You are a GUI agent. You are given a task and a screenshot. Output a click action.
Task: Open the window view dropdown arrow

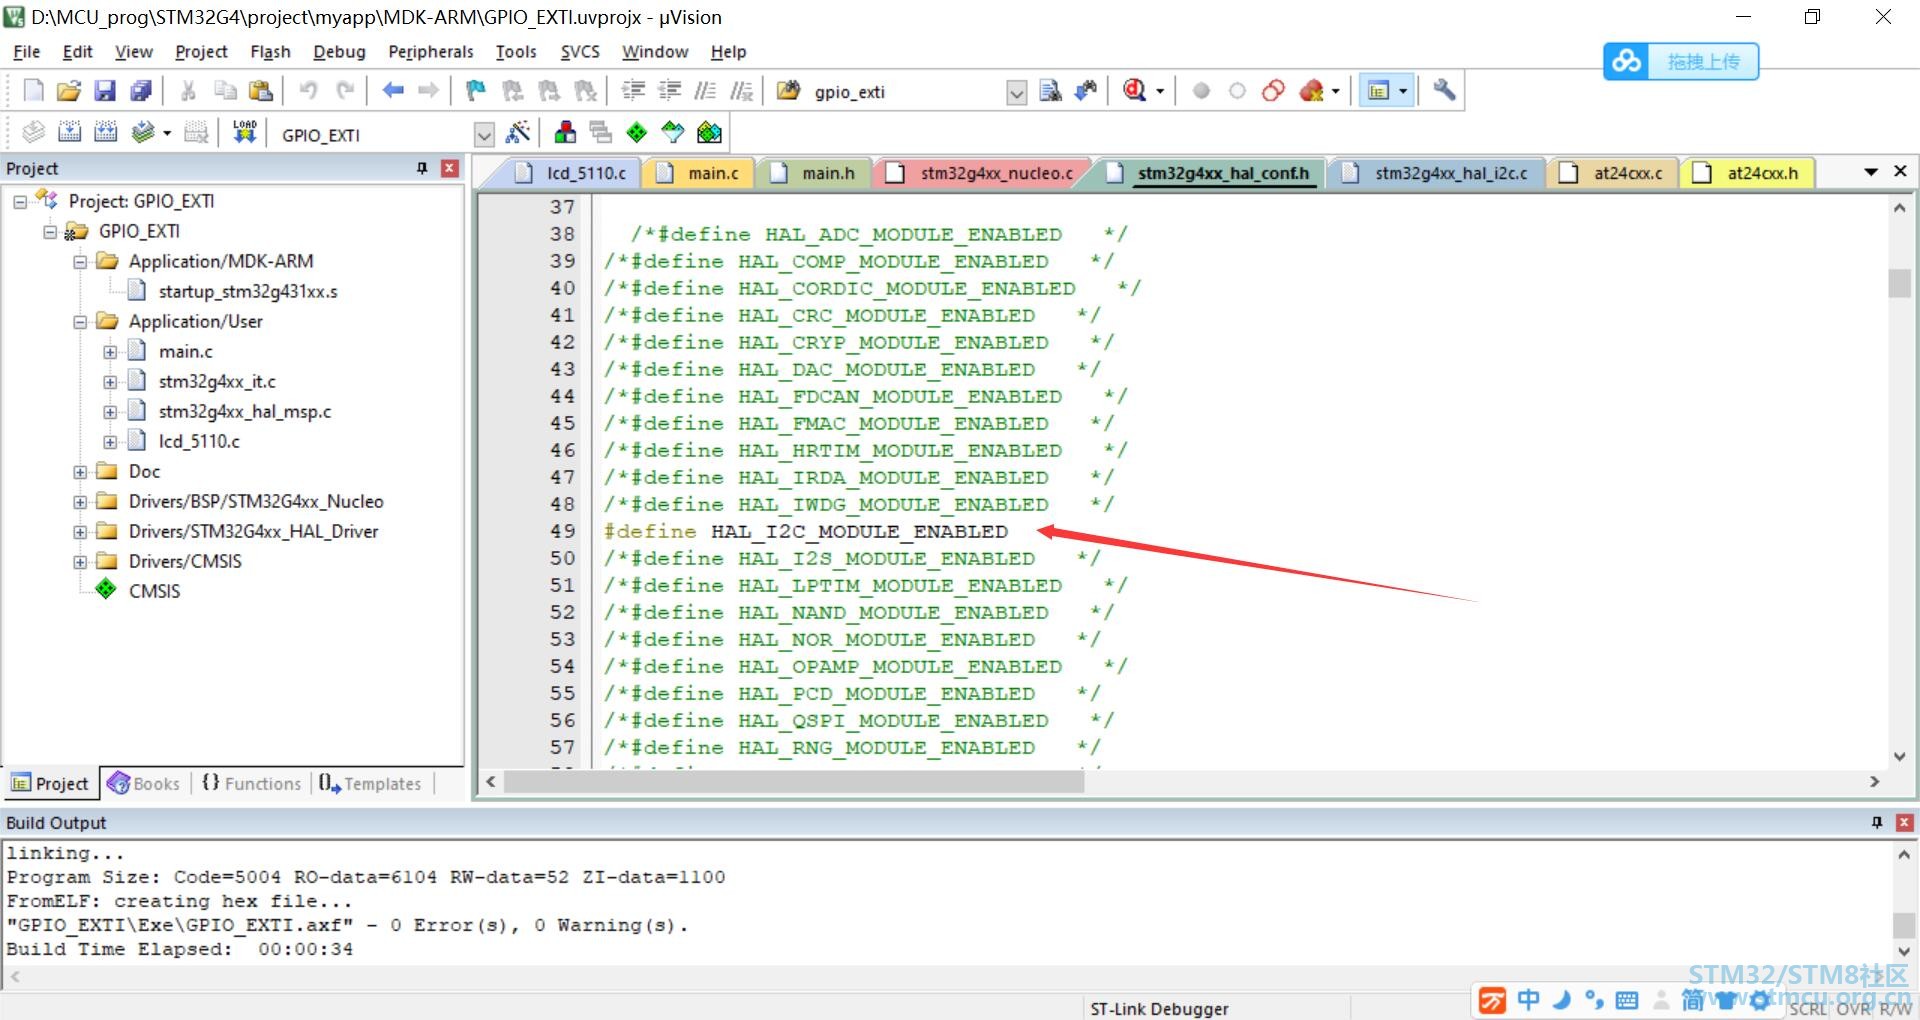tap(1403, 92)
